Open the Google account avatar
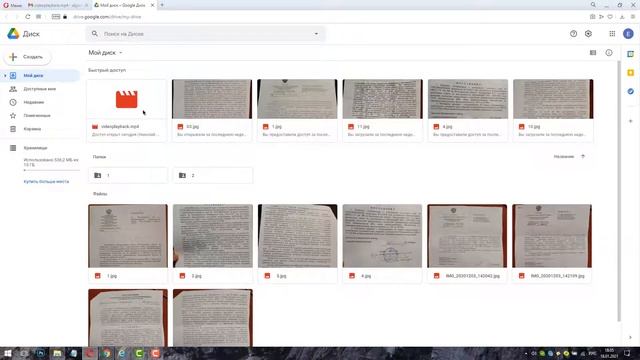This screenshot has width=640, height=360. (x=628, y=34)
